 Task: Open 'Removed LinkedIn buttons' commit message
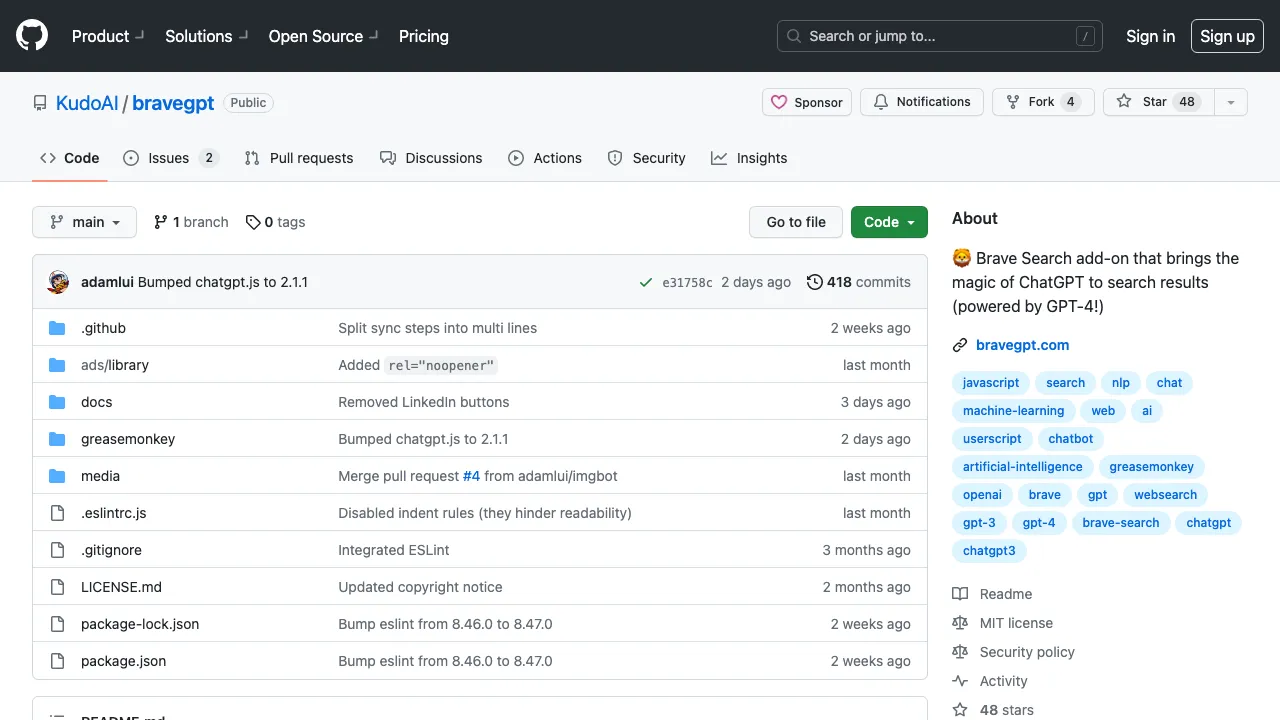tap(424, 402)
